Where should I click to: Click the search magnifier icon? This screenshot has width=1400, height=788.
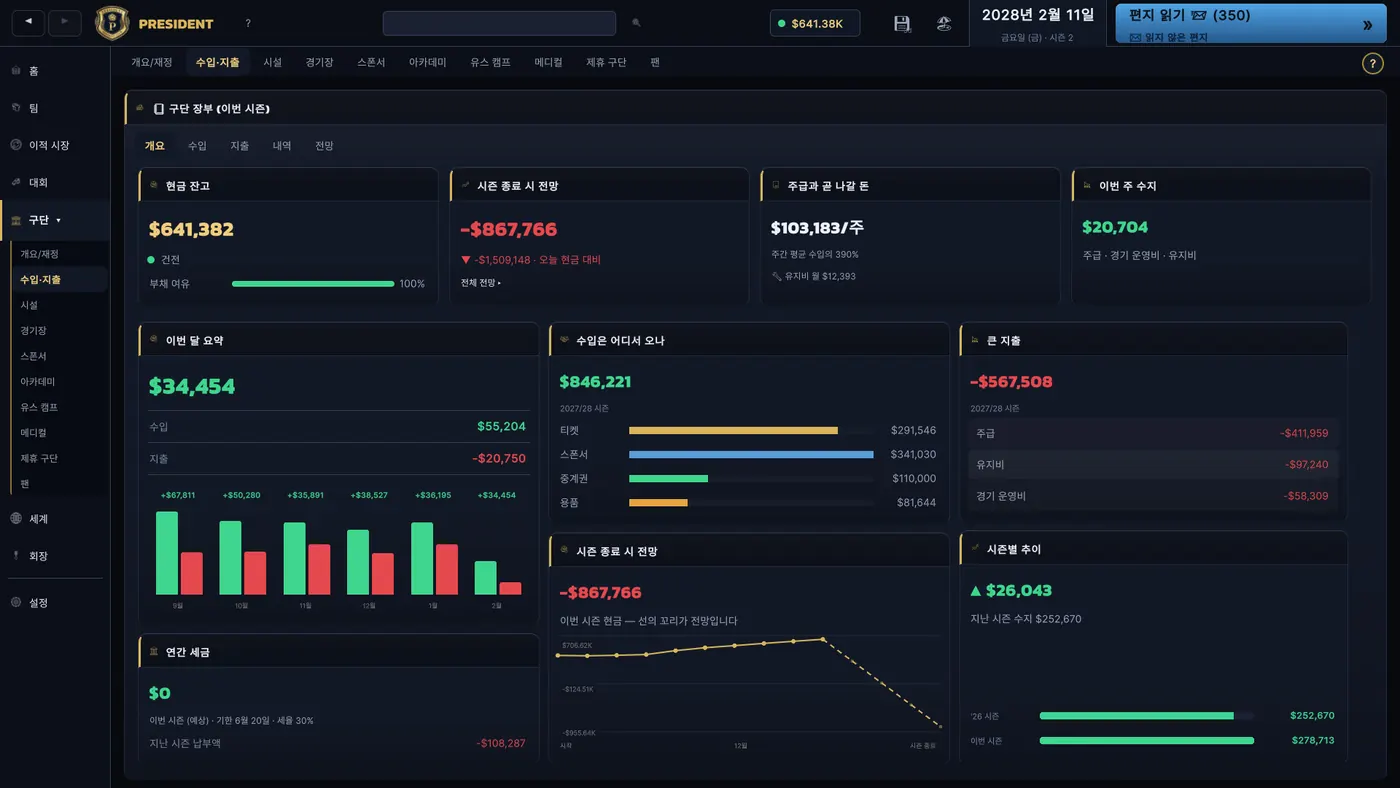coord(636,23)
